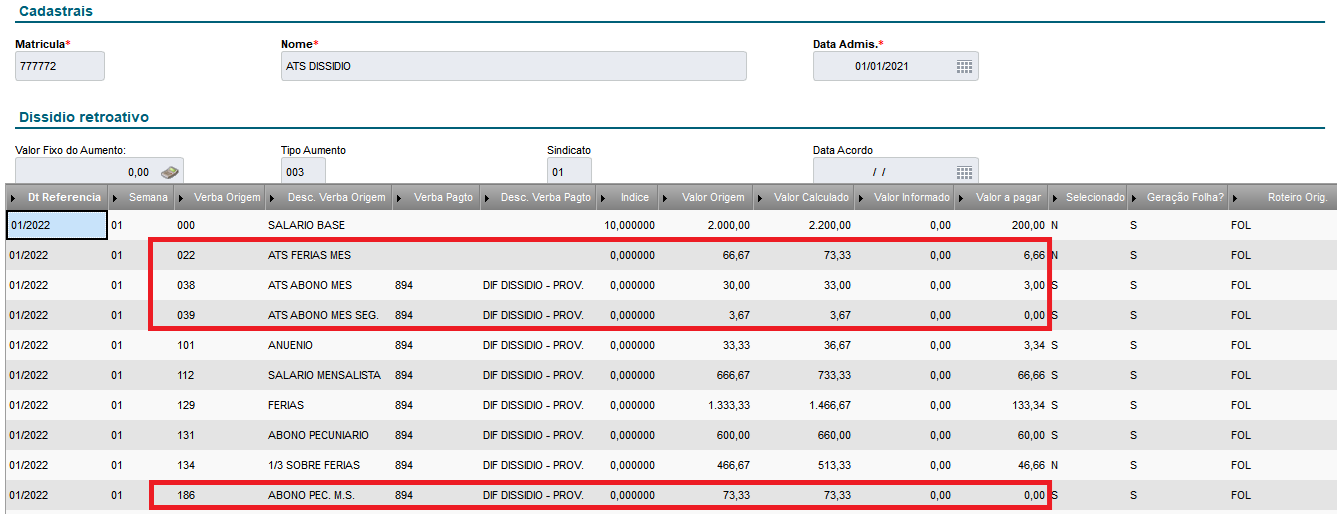Click the FOL roteiro cell in SALARIO BASE row
1337x514 pixels.
tap(1240, 225)
